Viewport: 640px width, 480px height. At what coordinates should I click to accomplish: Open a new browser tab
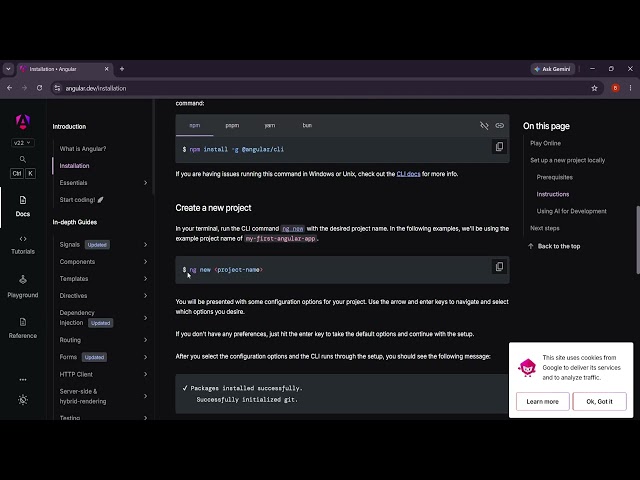(122, 69)
